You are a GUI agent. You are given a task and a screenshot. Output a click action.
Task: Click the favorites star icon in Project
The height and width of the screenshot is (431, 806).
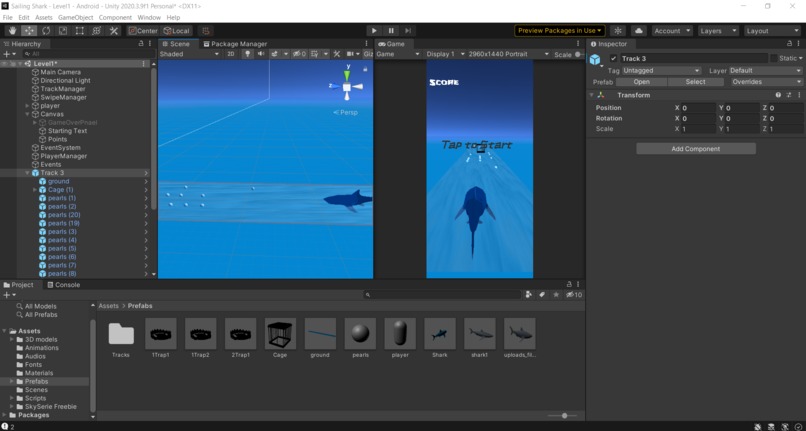pos(556,295)
